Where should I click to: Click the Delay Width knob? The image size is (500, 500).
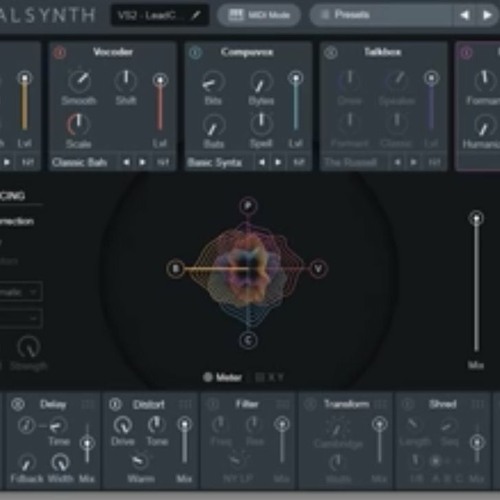tap(60, 463)
